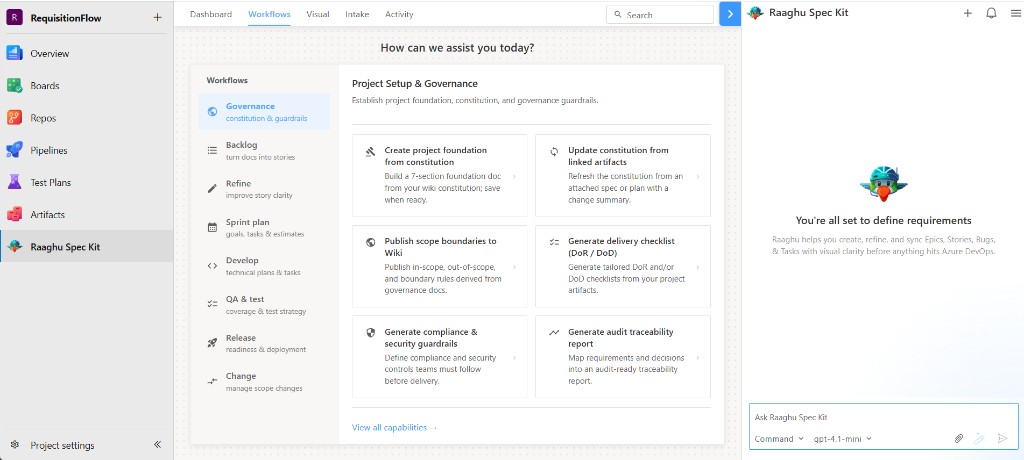The image size is (1024, 460).
Task: Click the Raaghu Spec Kit panel title logo
Action: [756, 13]
